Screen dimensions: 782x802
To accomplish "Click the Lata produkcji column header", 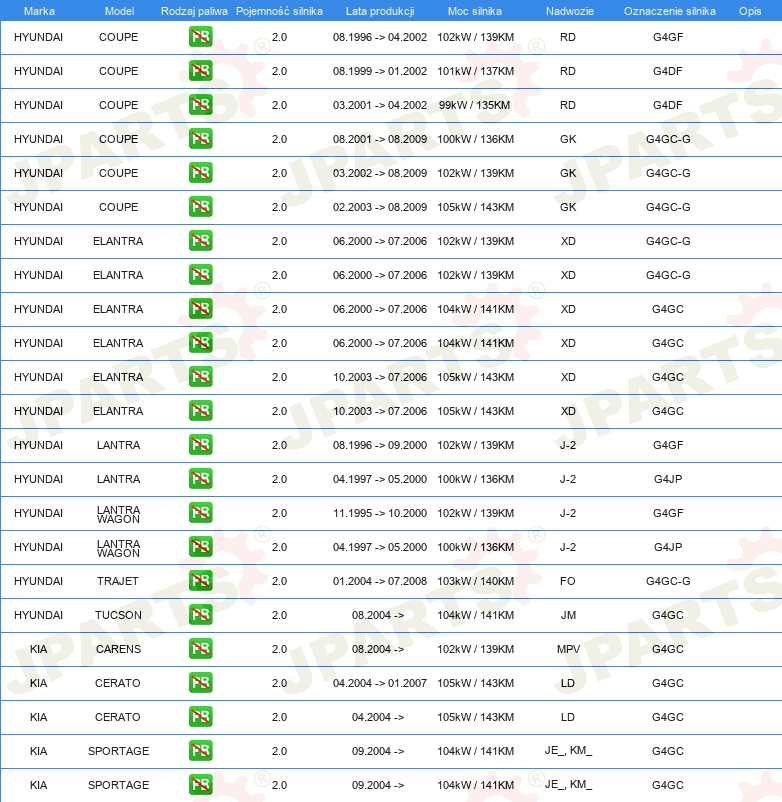I will pos(380,11).
